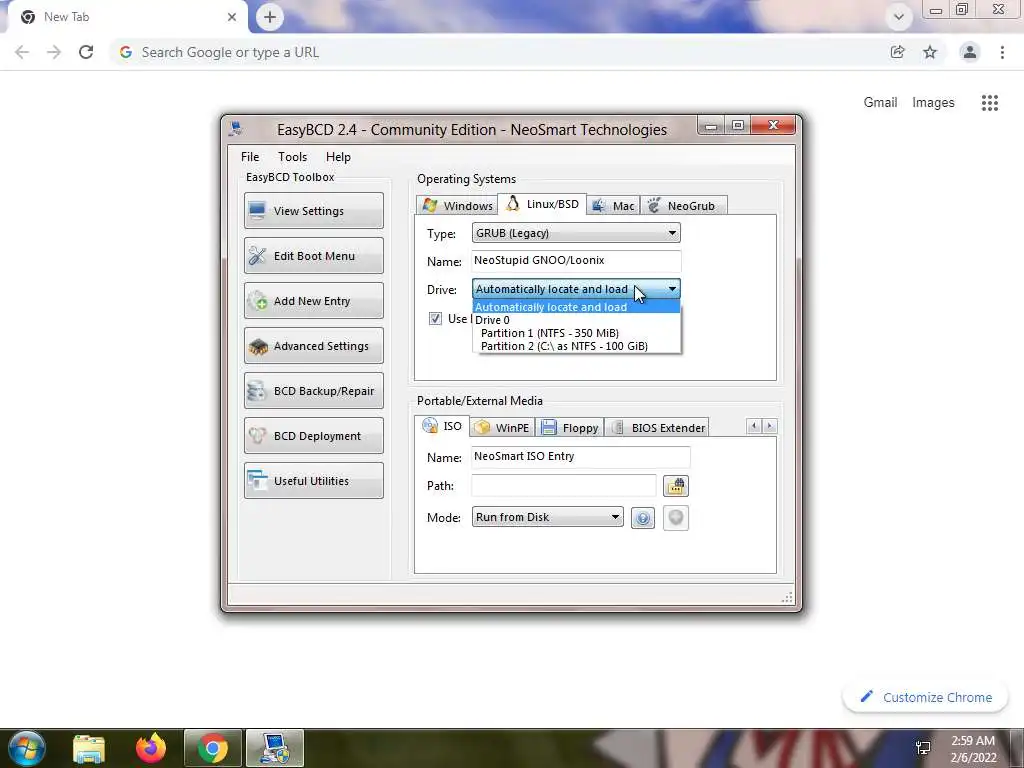Reload the Chrome page
This screenshot has height=768, width=1024.
pos(86,52)
